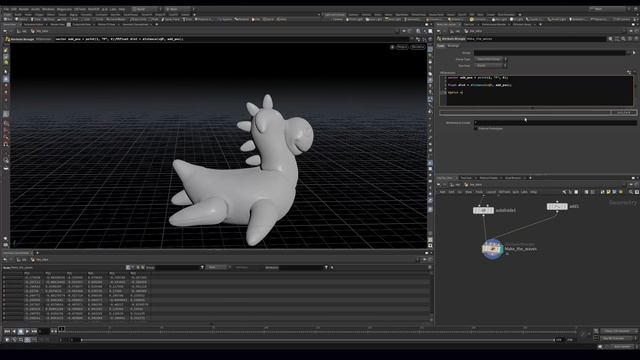
Task: Focus the Attributes to Create field
Action: [x=555, y=122]
